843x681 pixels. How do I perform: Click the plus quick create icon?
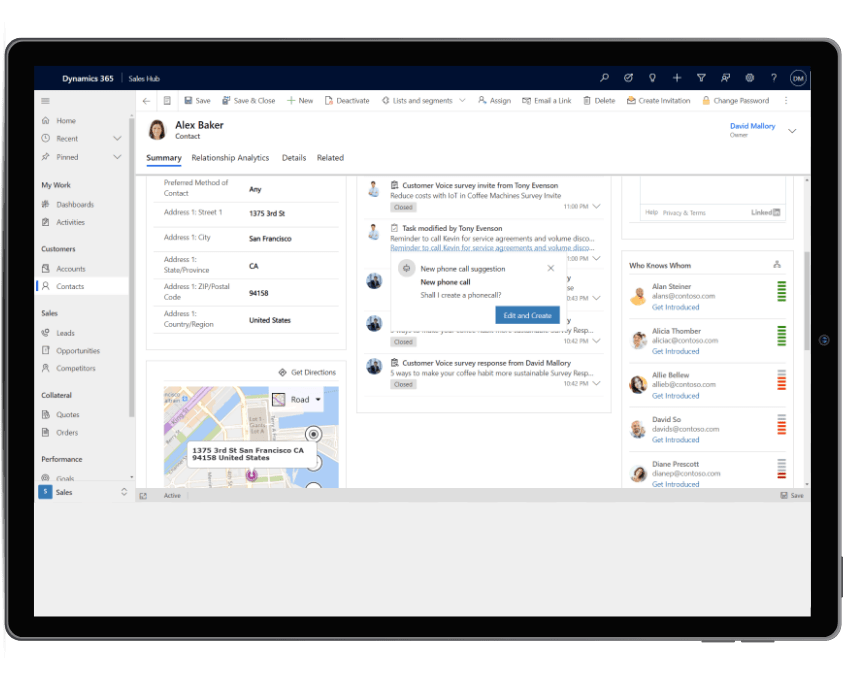pos(677,78)
